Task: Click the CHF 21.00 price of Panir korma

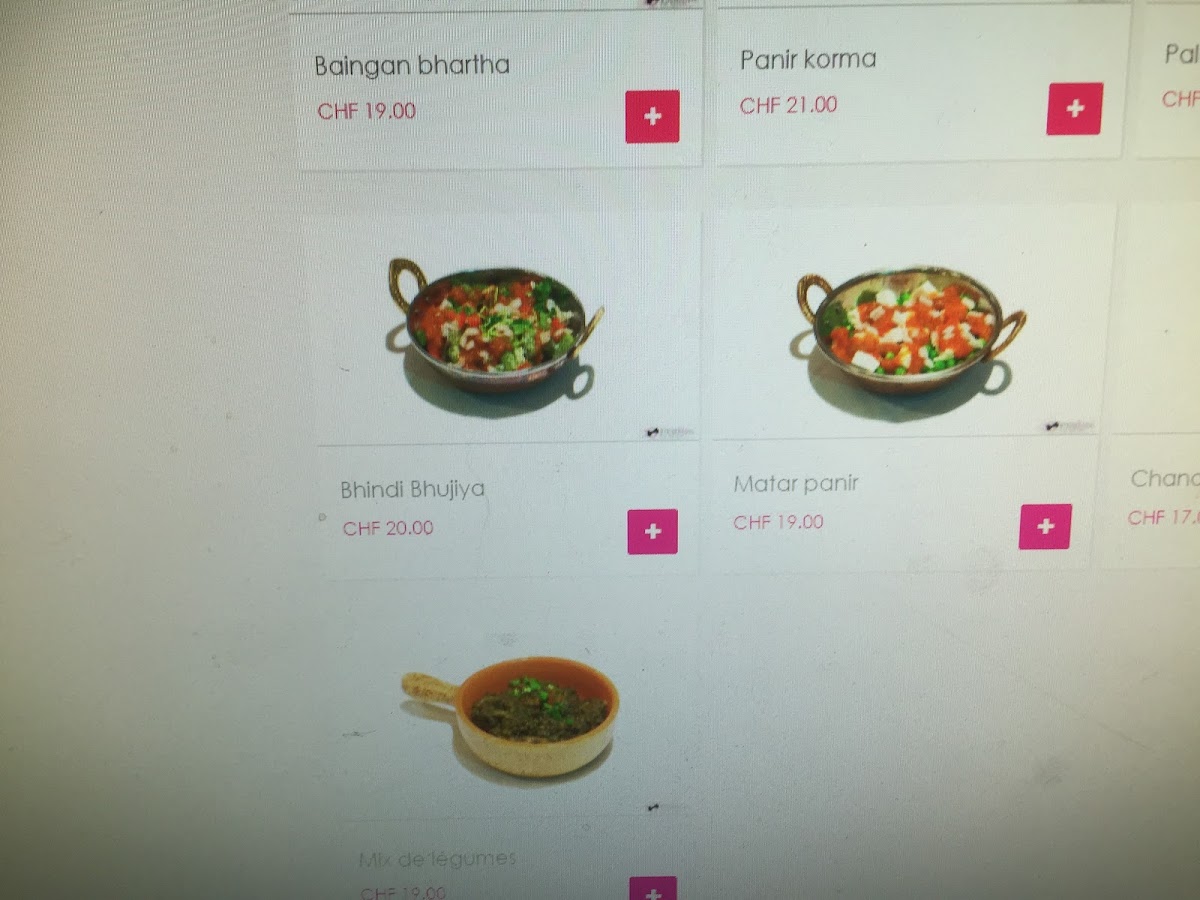Action: (788, 105)
